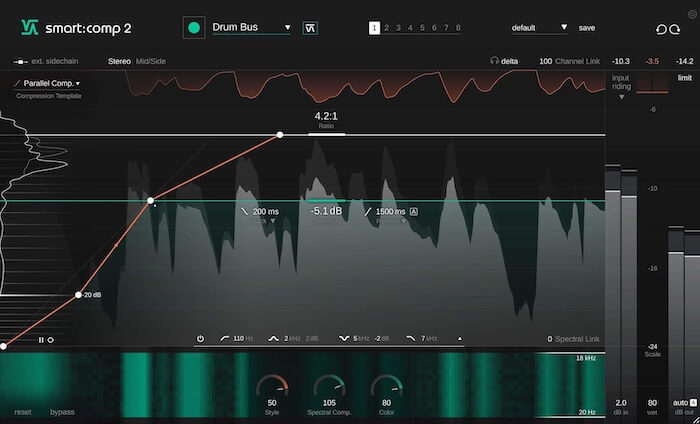Pause the display with the pause icon
The width and height of the screenshot is (700, 424).
[x=41, y=340]
